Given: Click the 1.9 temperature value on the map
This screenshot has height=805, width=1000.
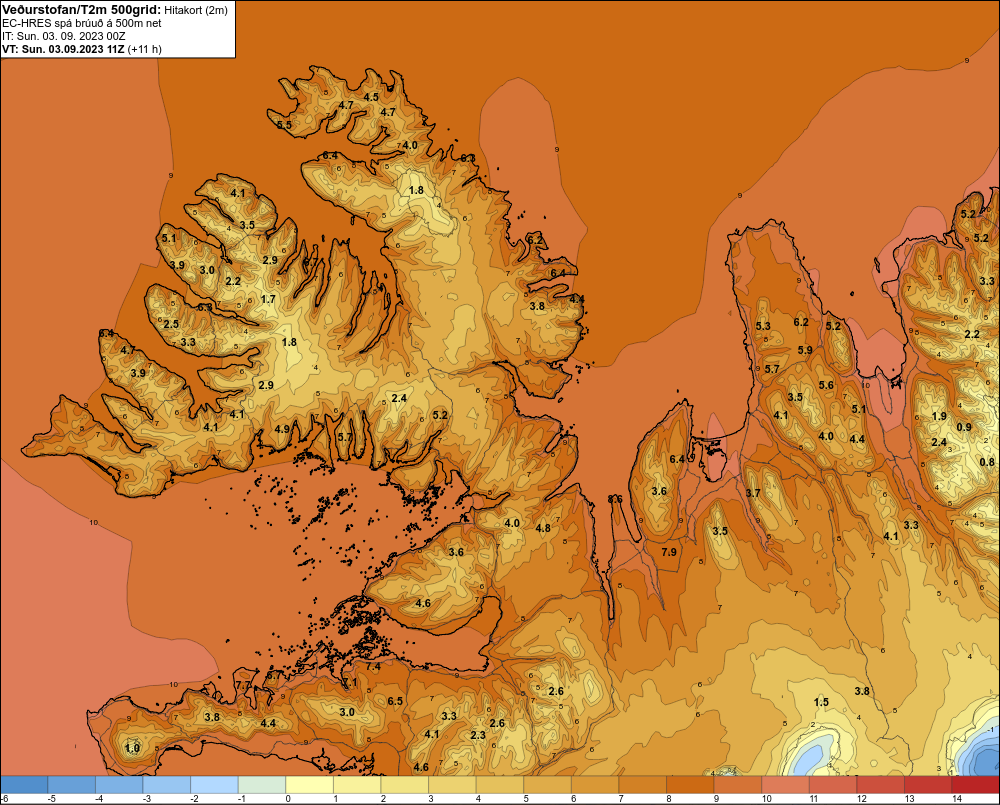Looking at the screenshot, I should click(939, 416).
